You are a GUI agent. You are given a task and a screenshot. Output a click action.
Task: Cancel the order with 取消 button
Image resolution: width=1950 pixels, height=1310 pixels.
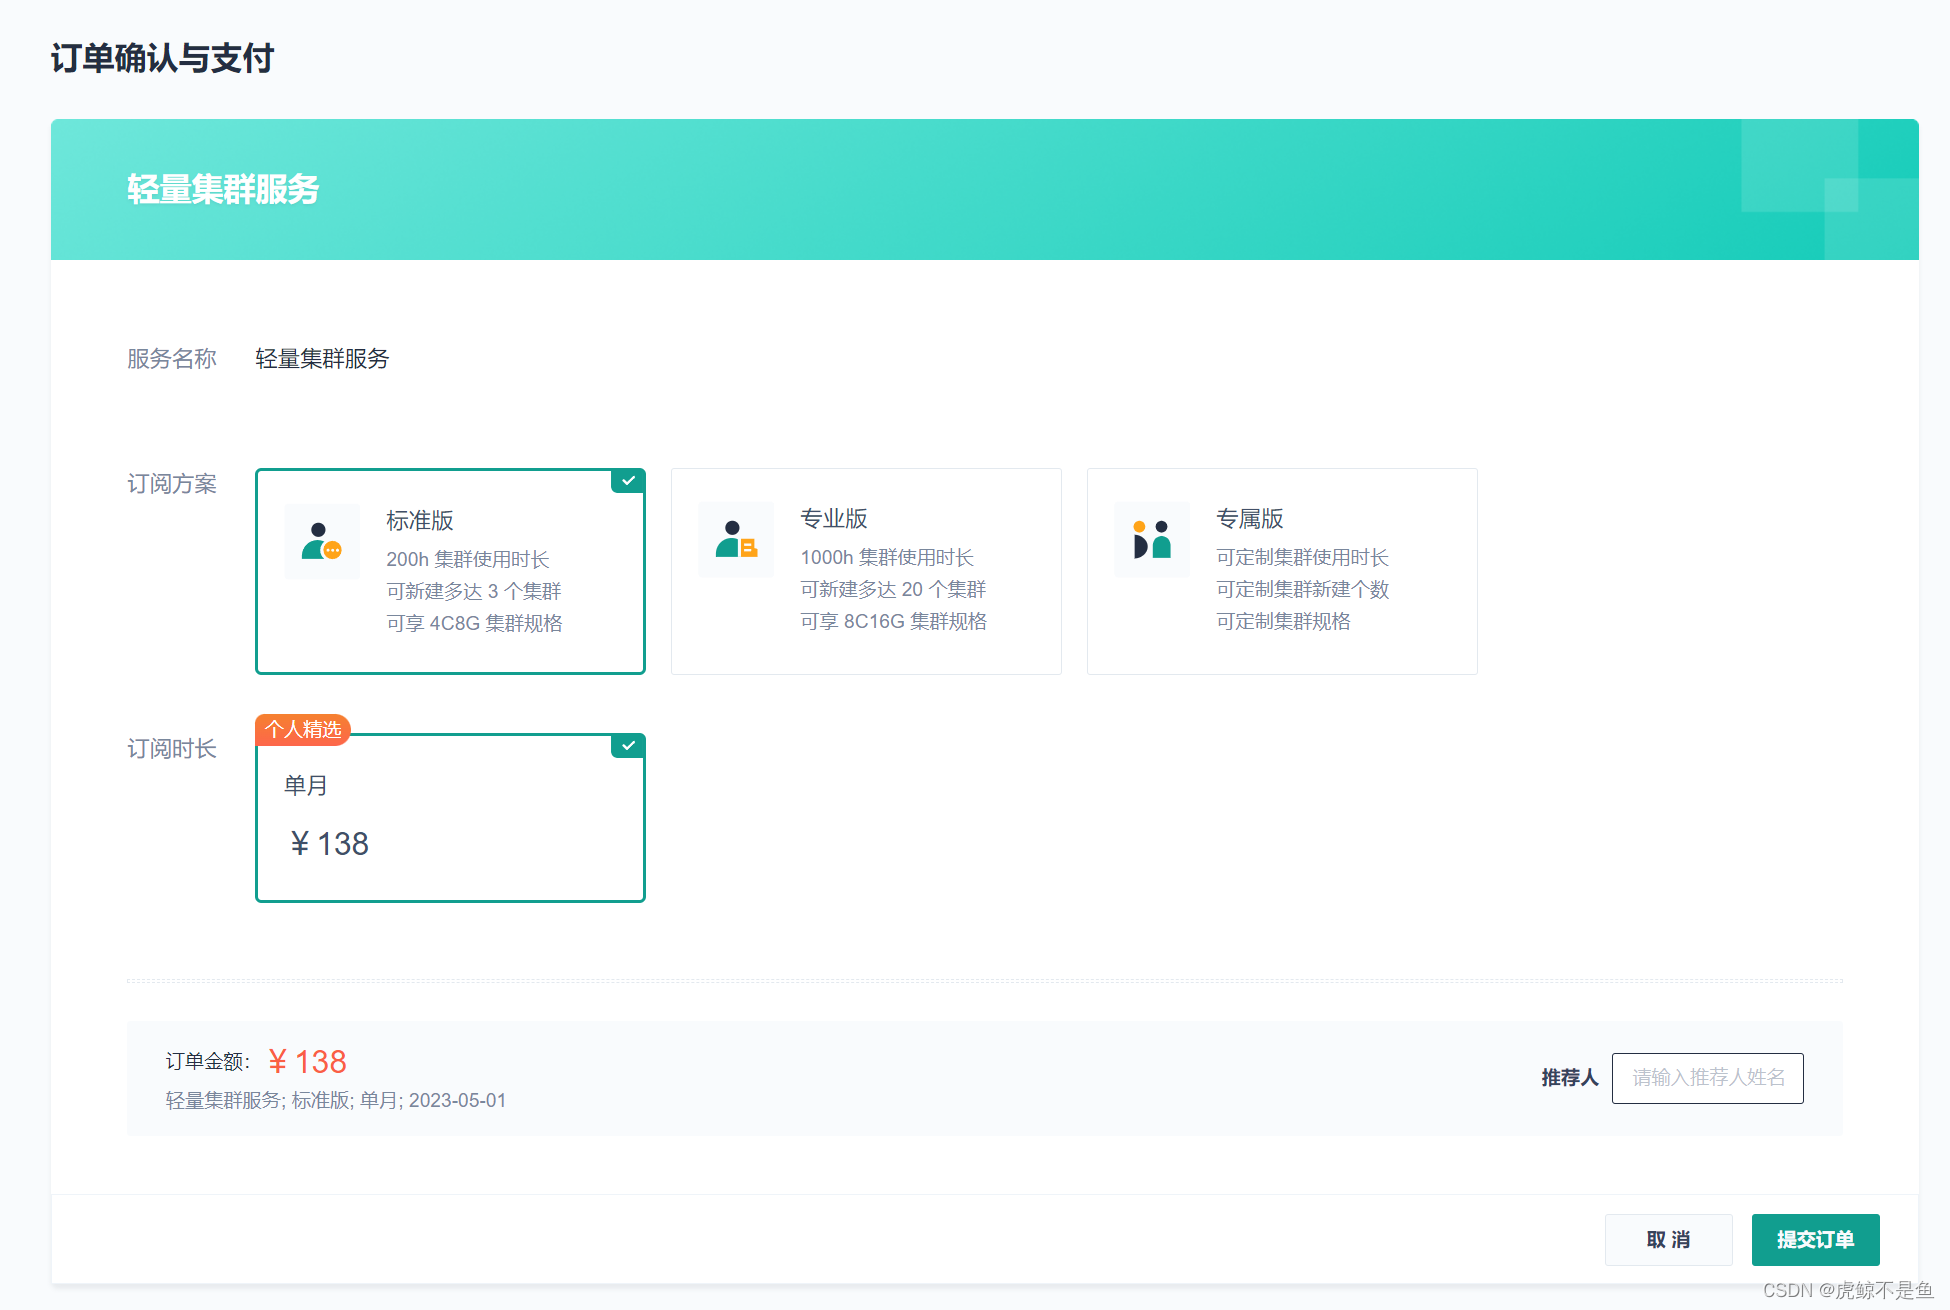coord(1668,1240)
